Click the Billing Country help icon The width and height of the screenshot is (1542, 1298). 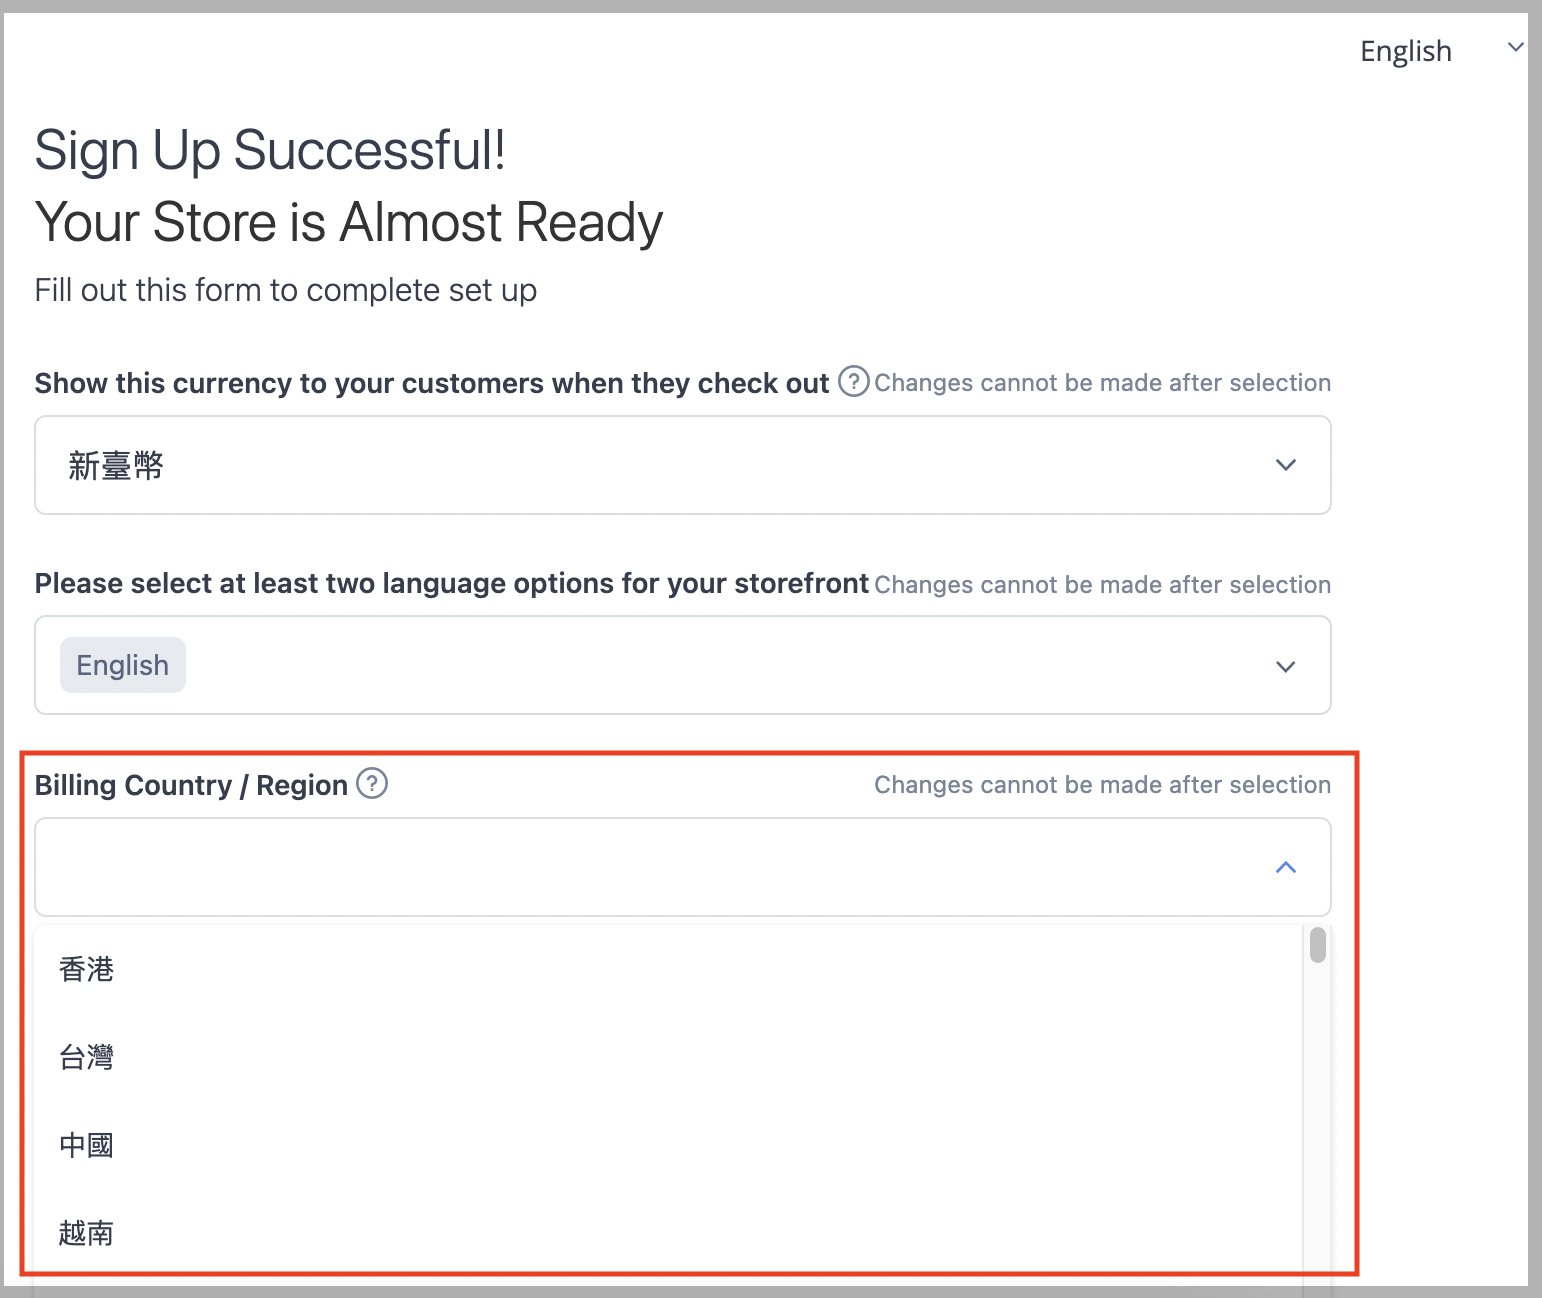coord(372,783)
